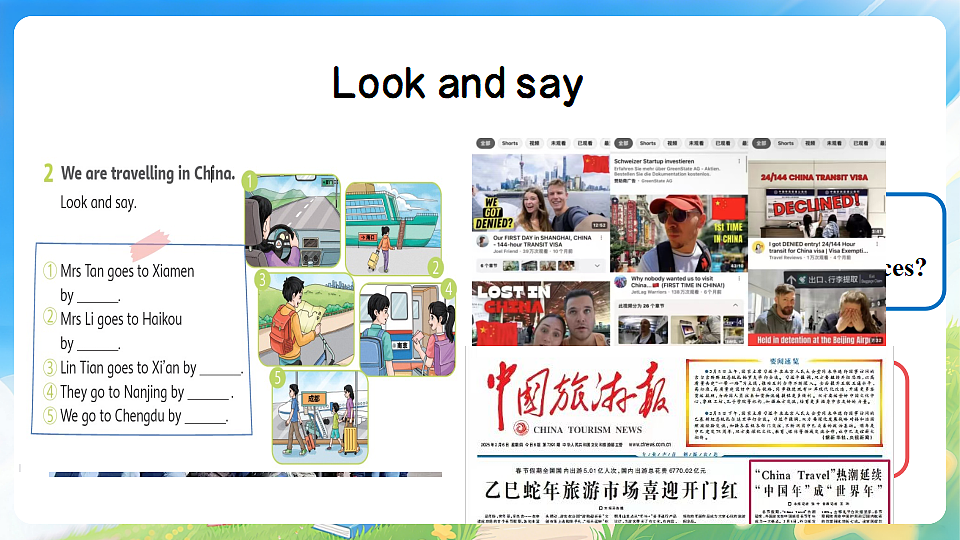The height and width of the screenshot is (540, 960).
Task: Open the 'DECLINED!' transit visa video thumbnail
Action: (x=817, y=199)
